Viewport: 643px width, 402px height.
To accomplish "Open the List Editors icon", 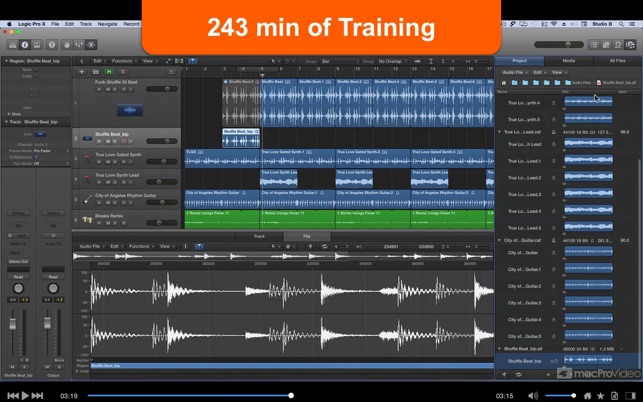I will click(x=594, y=45).
